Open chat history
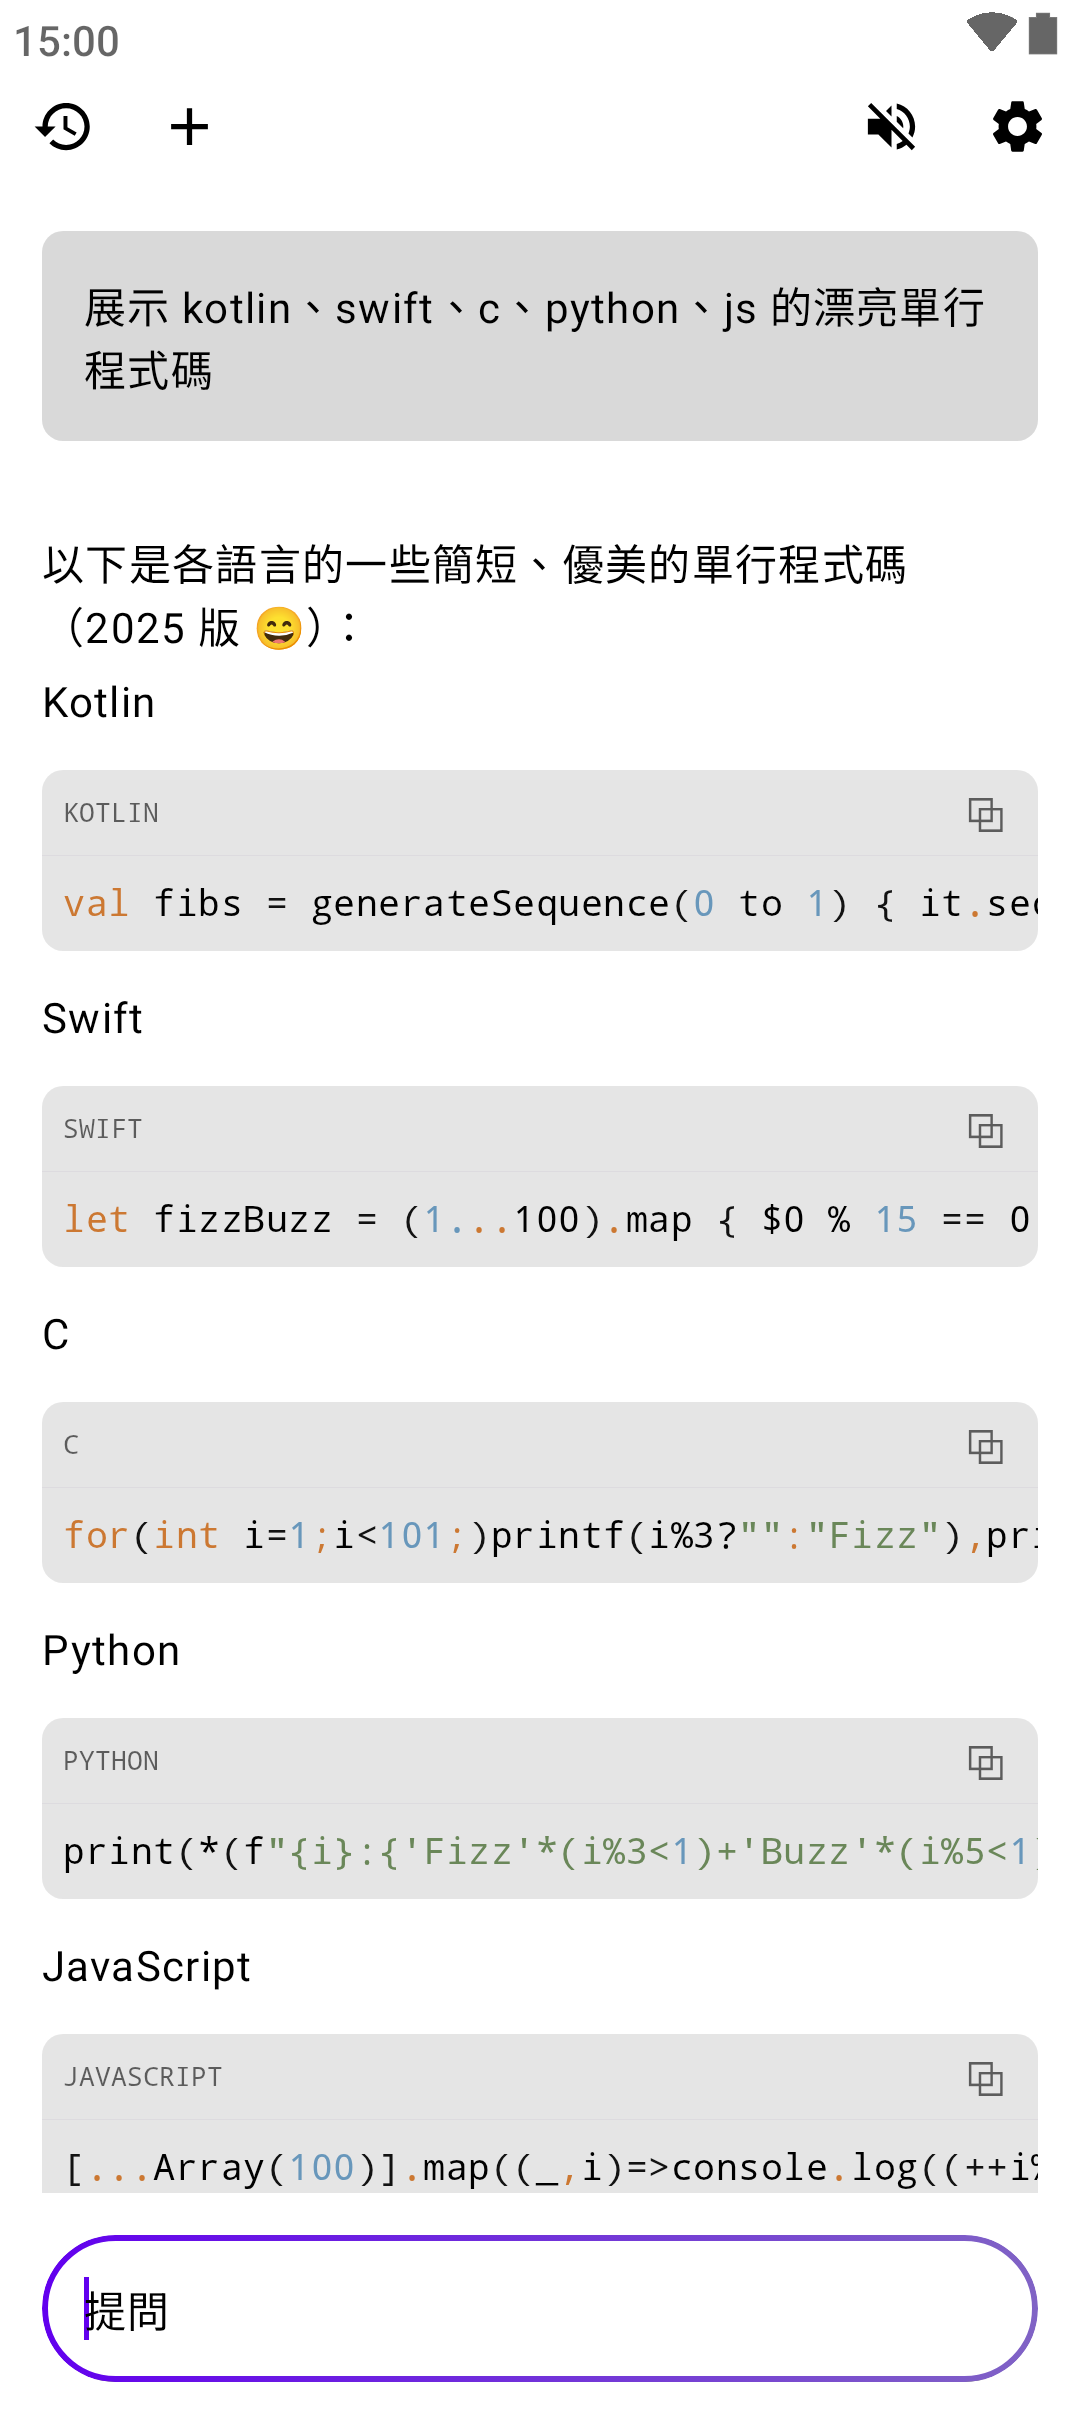 coord(64,127)
